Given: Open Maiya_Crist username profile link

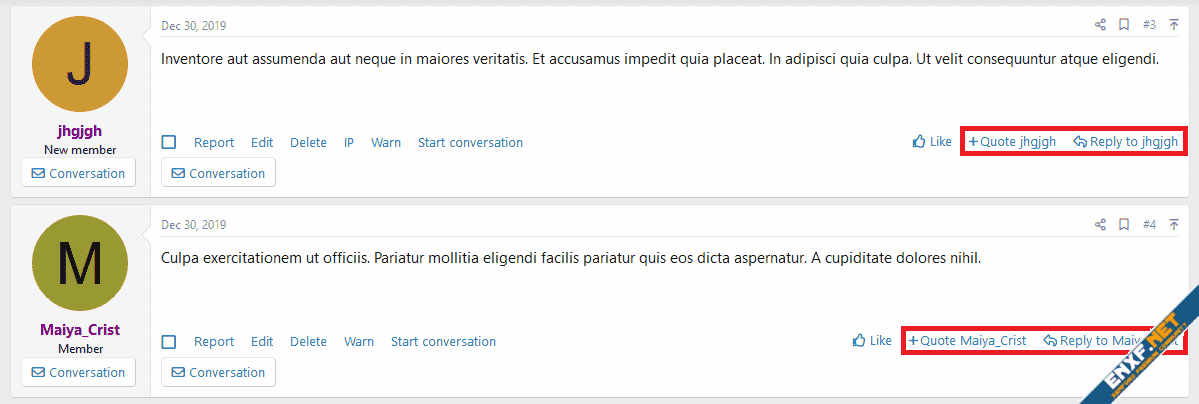Looking at the screenshot, I should (80, 330).
